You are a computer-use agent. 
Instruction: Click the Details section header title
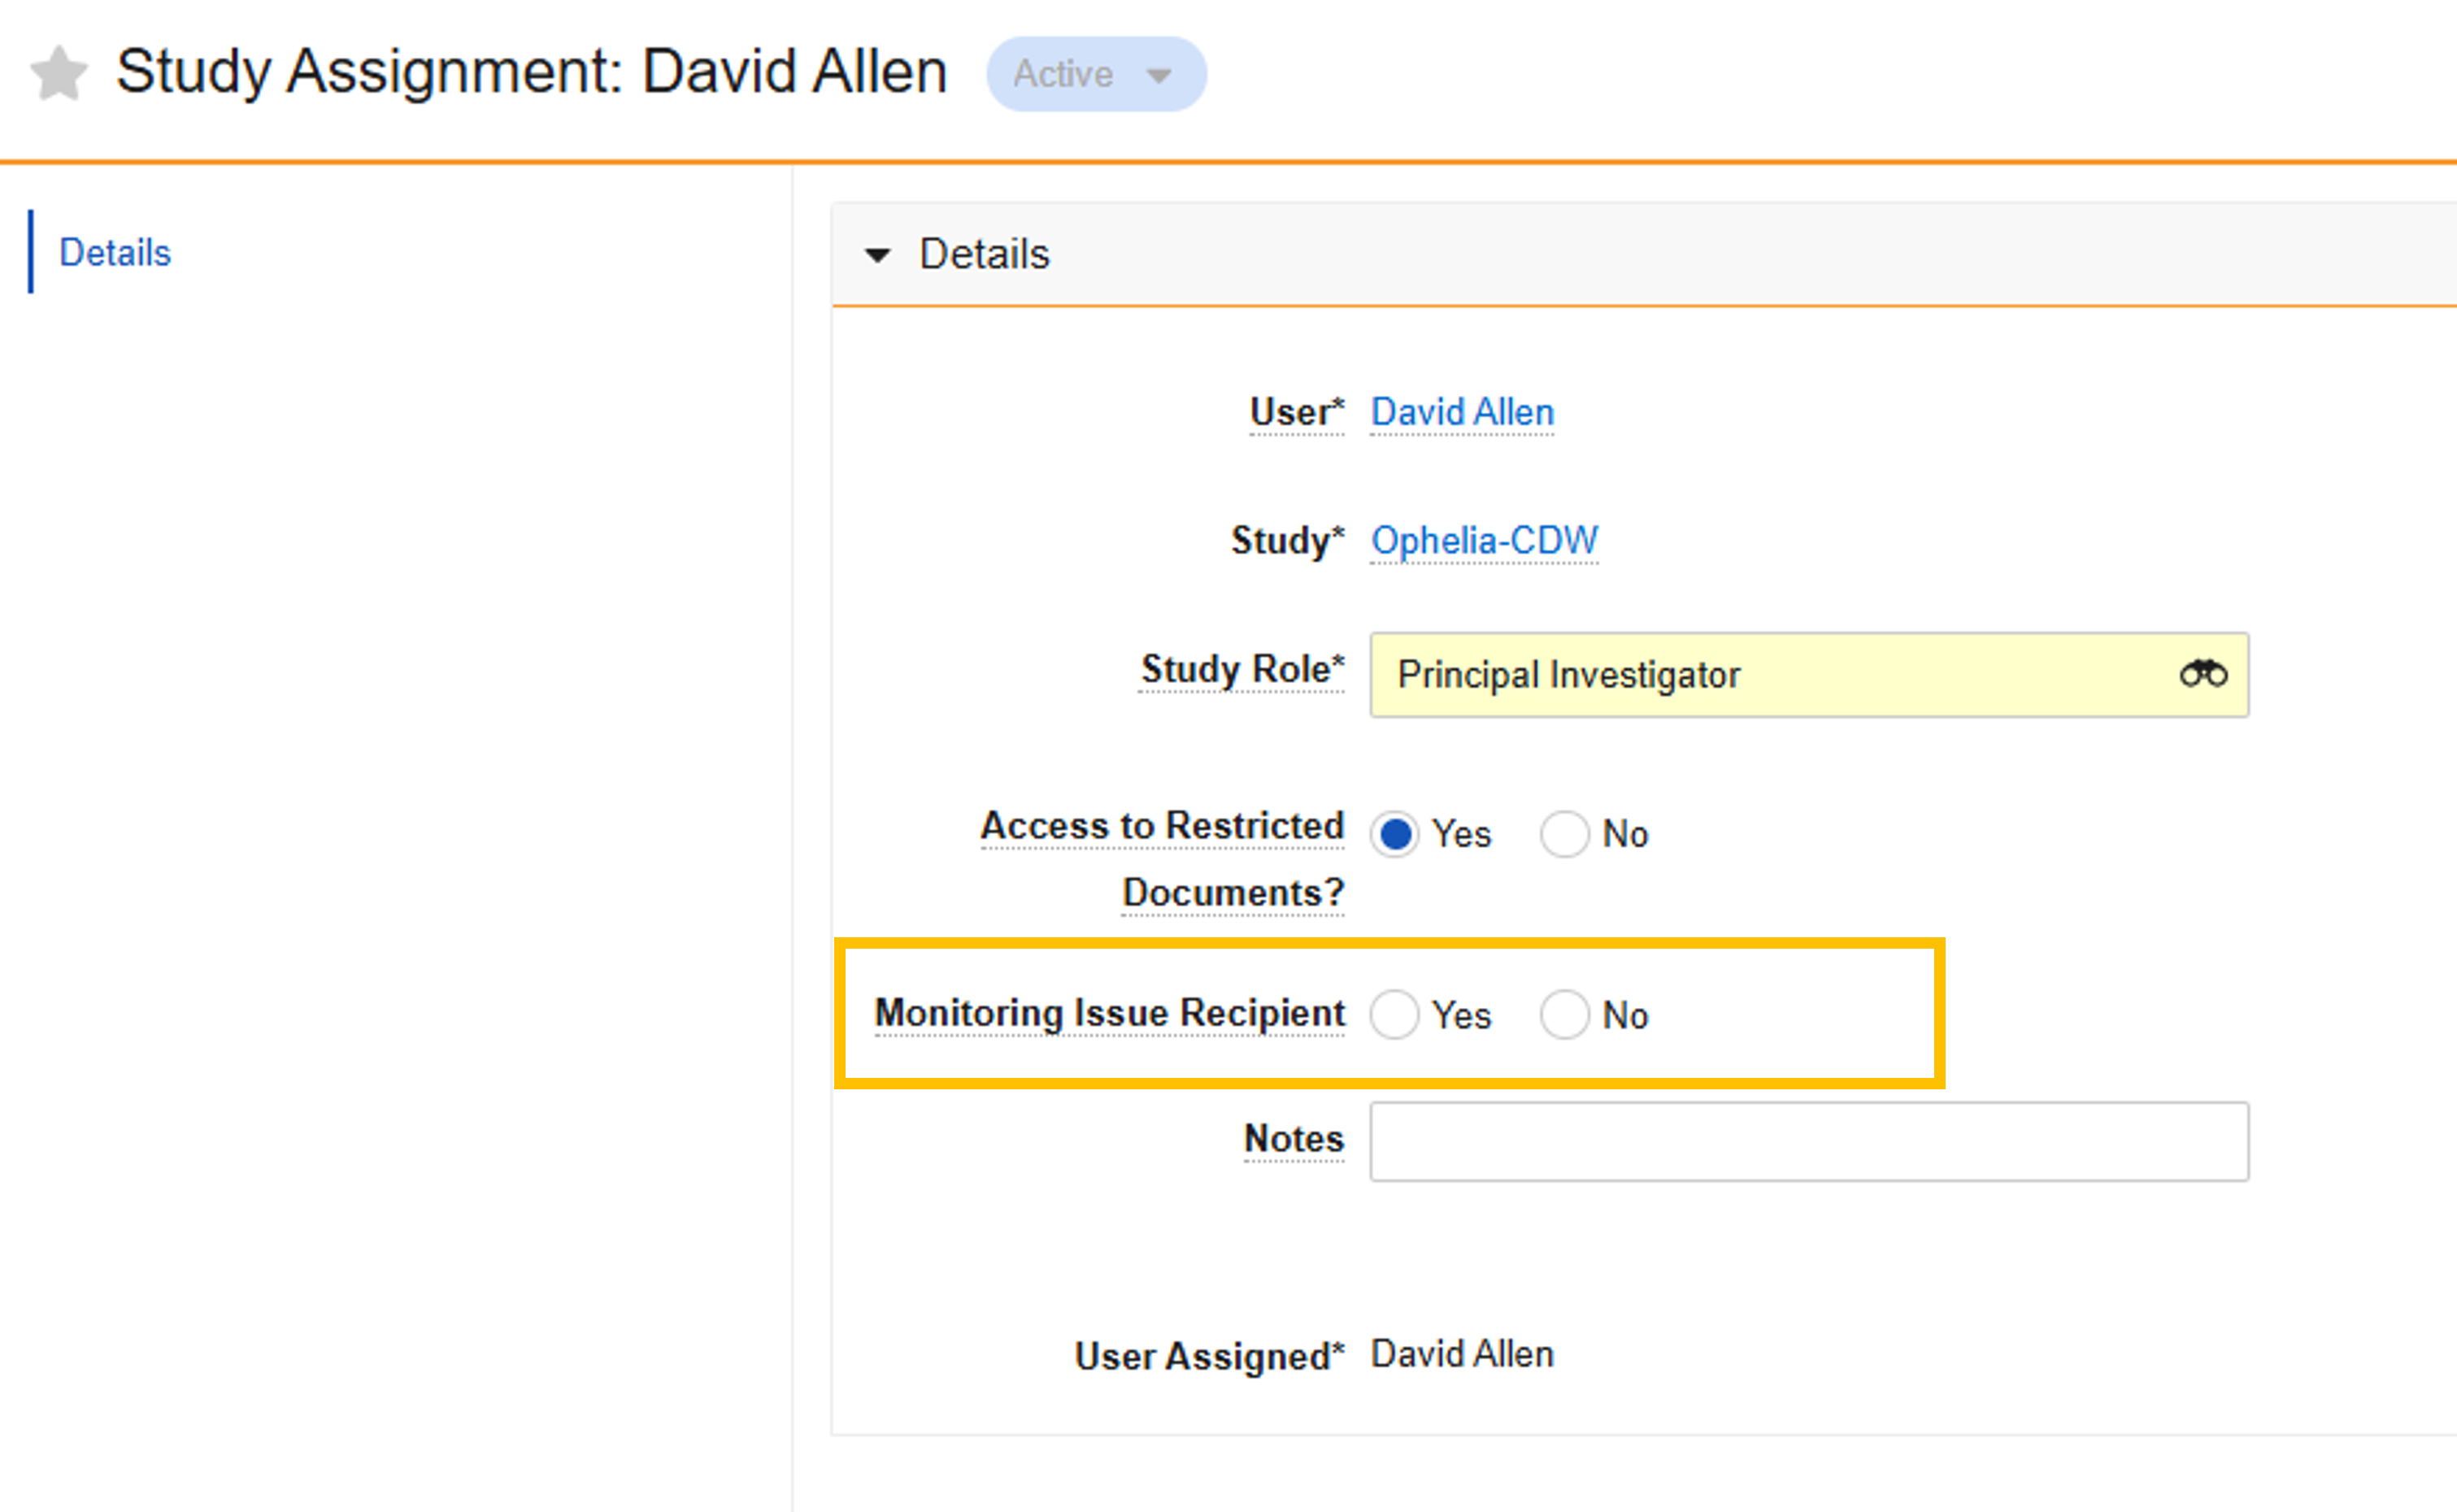click(x=984, y=254)
